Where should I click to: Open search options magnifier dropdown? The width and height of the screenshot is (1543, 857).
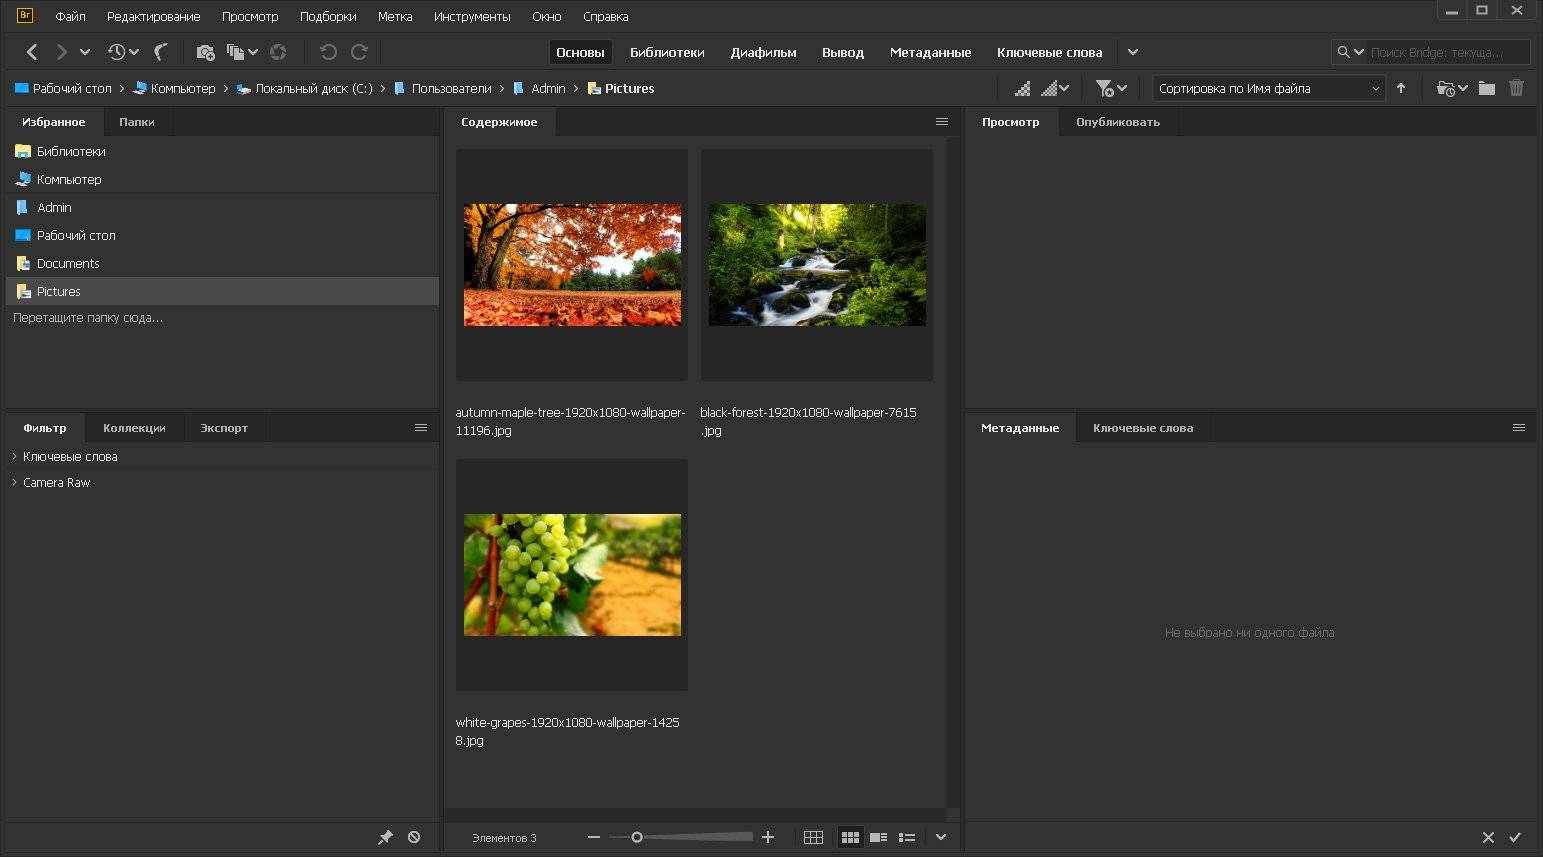(x=1350, y=52)
